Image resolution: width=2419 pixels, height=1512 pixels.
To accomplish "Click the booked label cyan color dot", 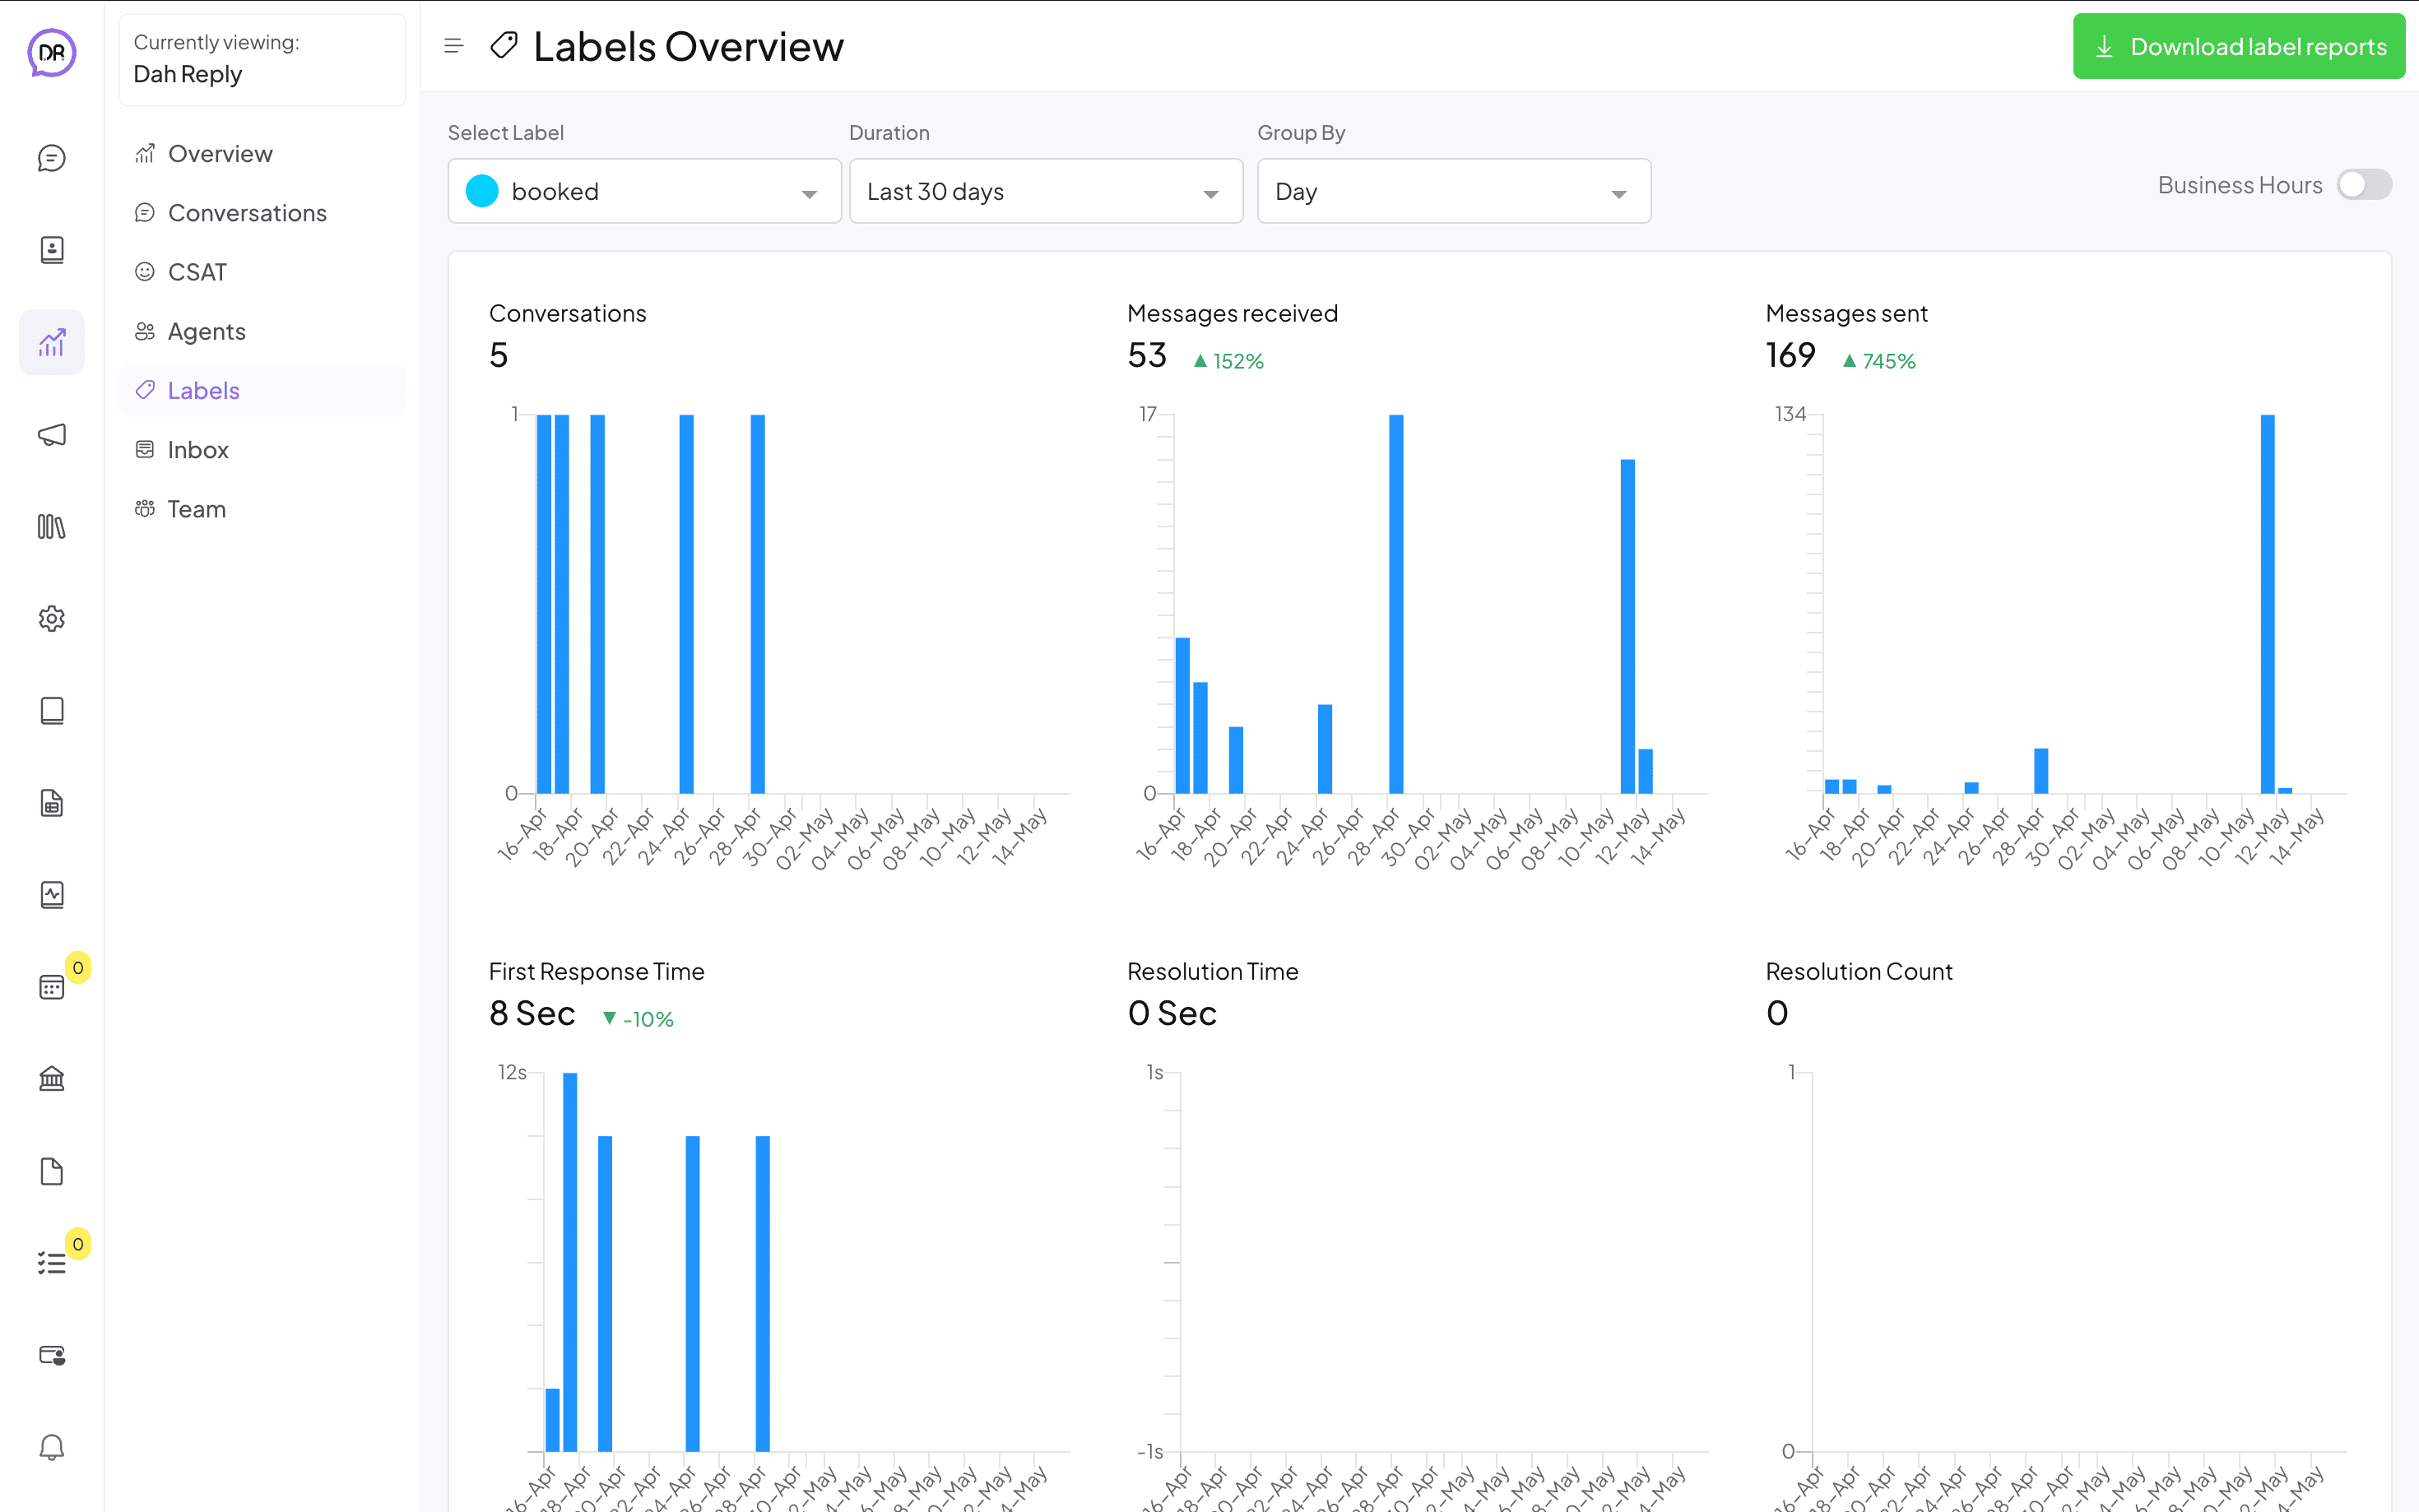I will pos(482,191).
